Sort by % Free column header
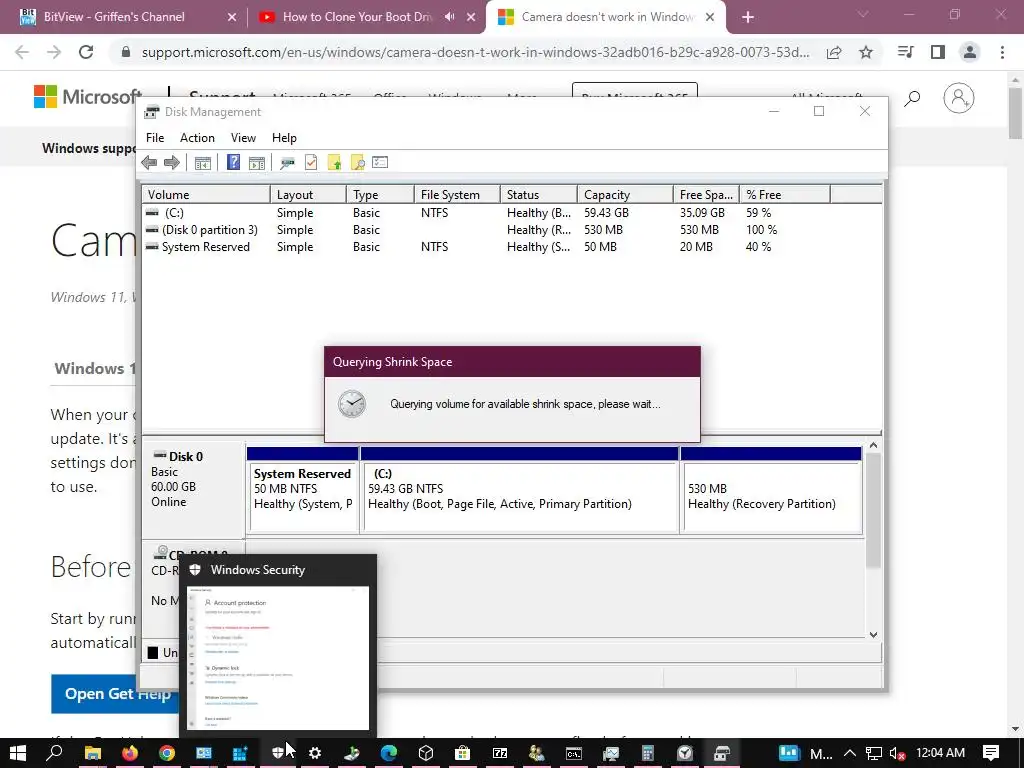Viewport: 1024px width, 768px height. (x=785, y=195)
